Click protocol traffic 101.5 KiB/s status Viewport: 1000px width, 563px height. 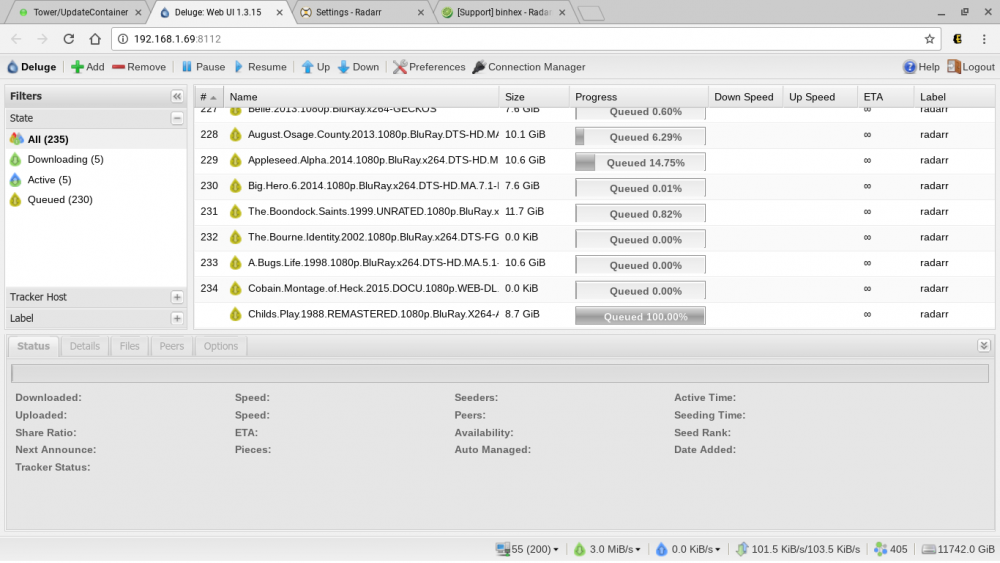[798, 550]
